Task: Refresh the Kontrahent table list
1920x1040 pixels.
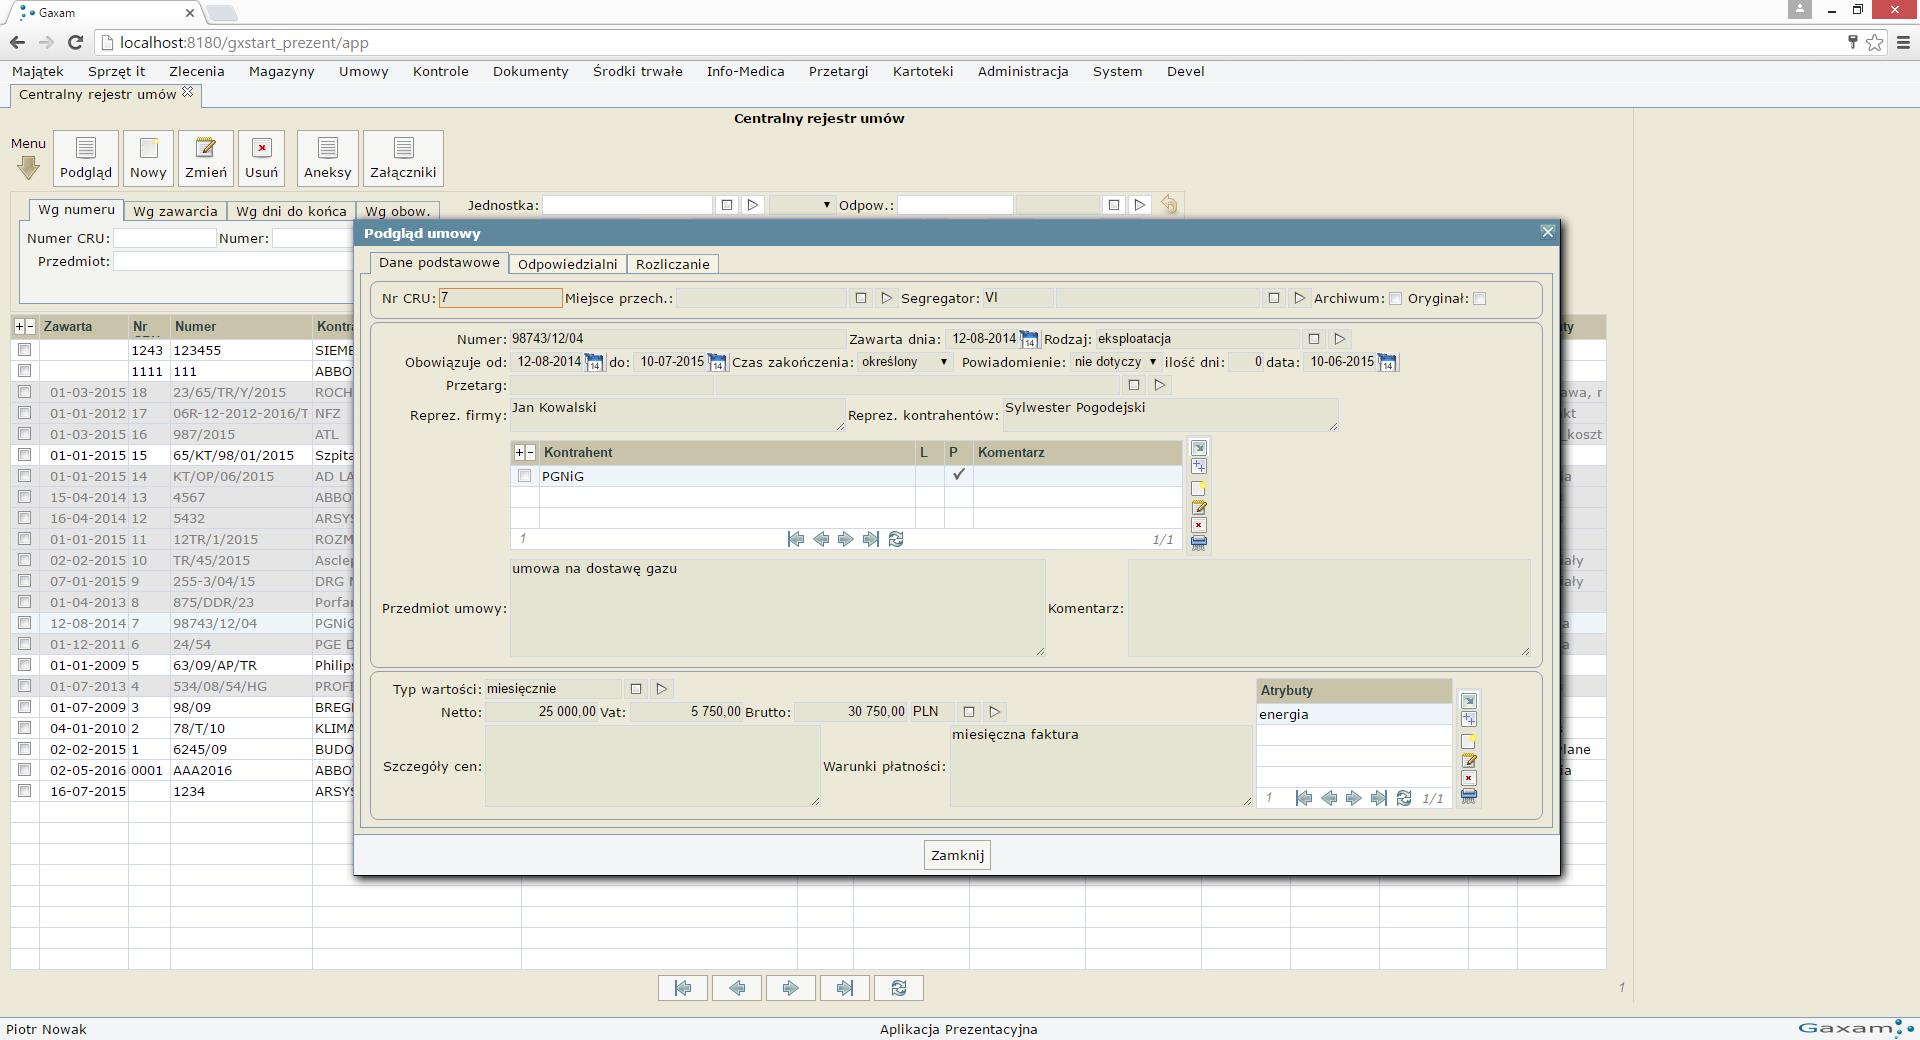Action: pyautogui.click(x=896, y=539)
